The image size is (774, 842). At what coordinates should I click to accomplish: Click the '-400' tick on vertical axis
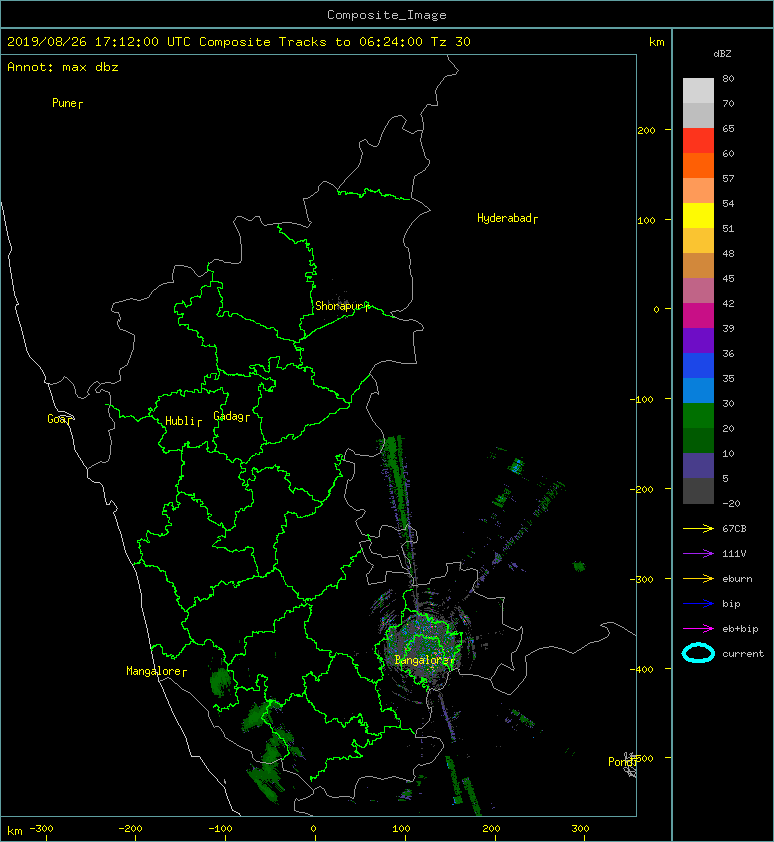(x=642, y=669)
